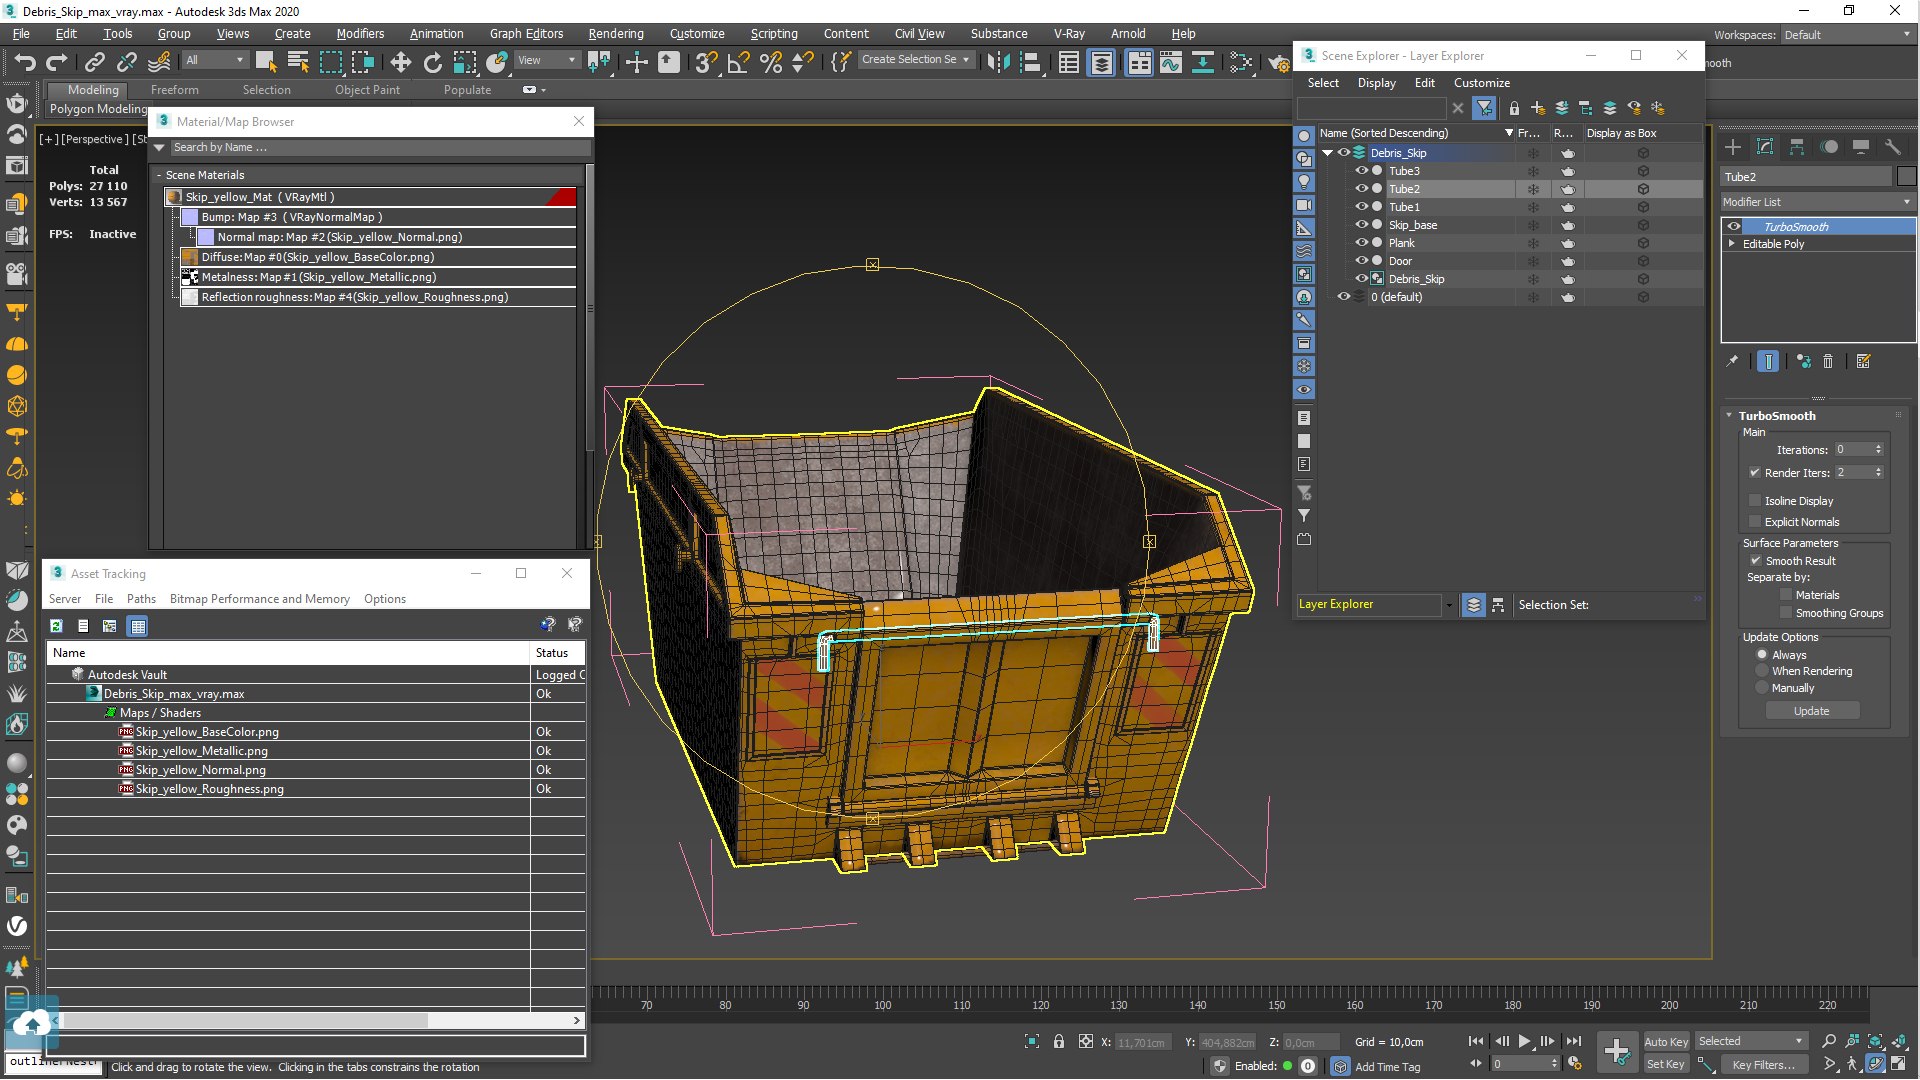1920x1080 pixels.
Task: Click Remove modifier trash icon
Action: (x=1828, y=362)
